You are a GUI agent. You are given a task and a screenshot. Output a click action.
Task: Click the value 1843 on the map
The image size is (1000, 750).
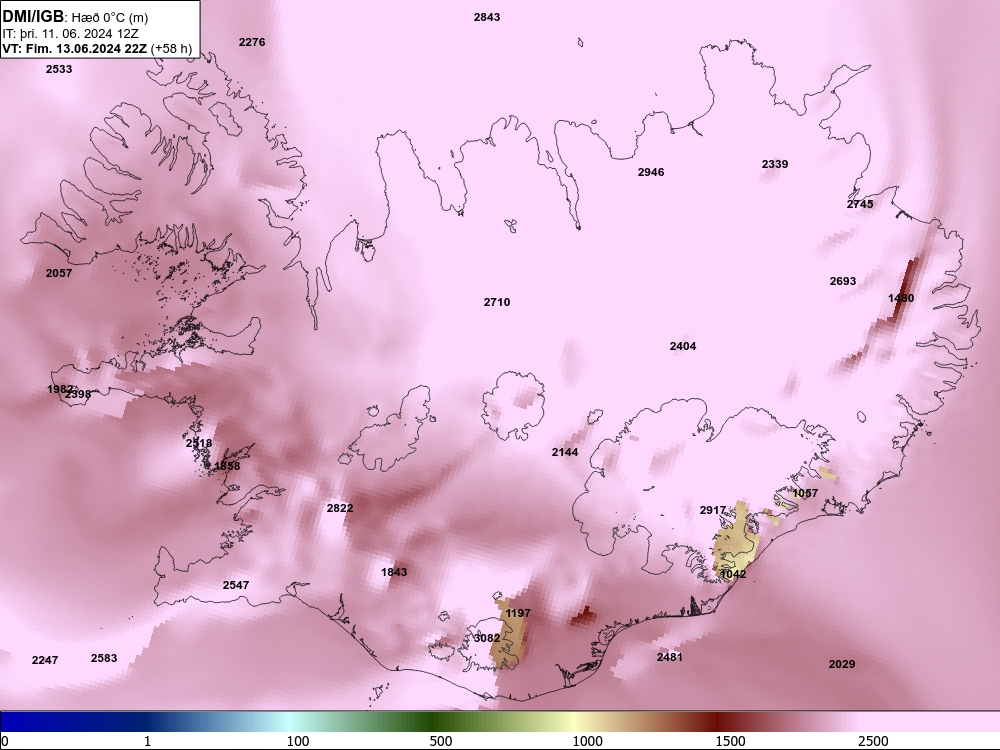[x=393, y=572]
